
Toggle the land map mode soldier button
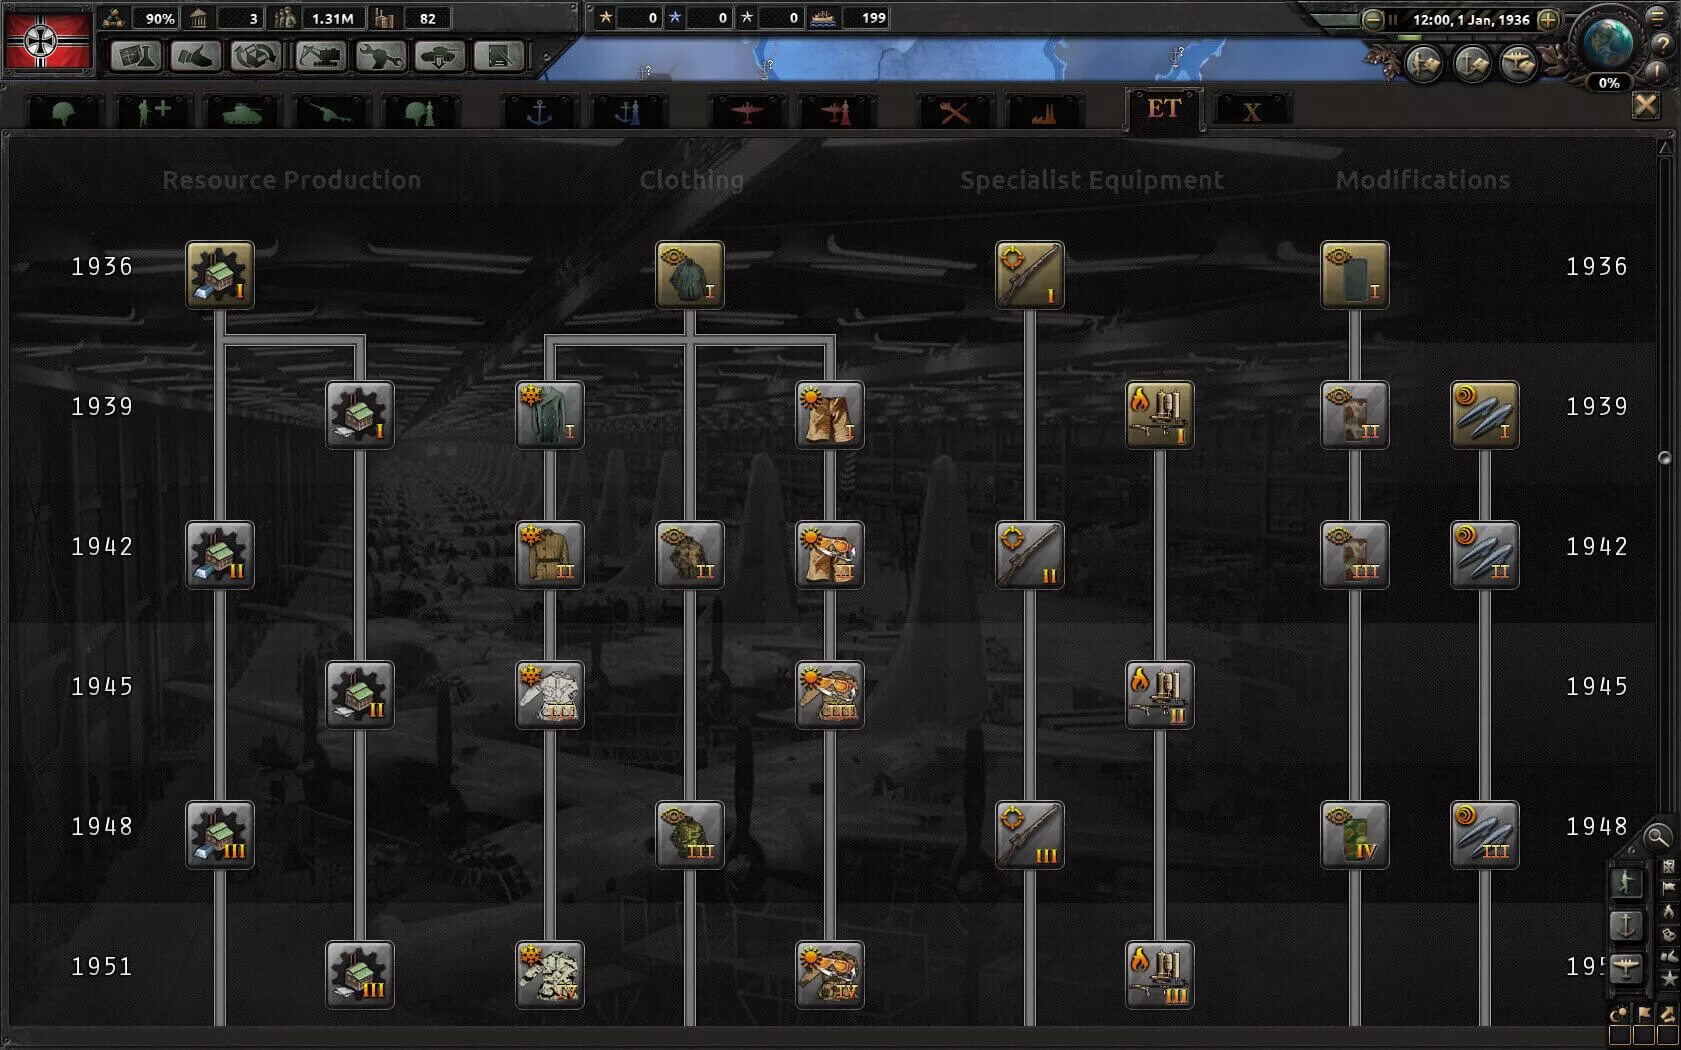[x=1627, y=882]
